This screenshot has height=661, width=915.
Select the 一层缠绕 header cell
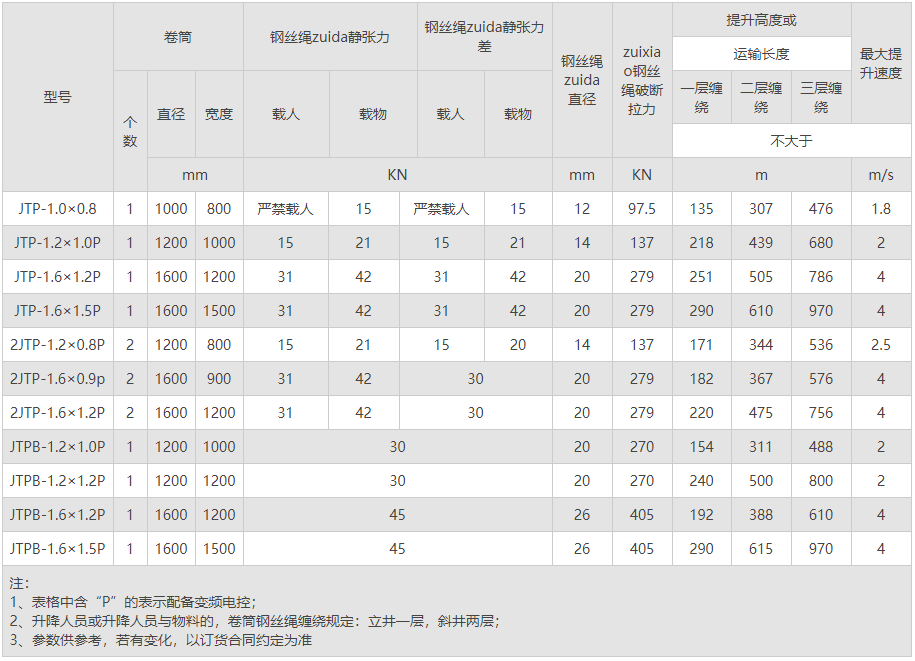click(x=702, y=97)
